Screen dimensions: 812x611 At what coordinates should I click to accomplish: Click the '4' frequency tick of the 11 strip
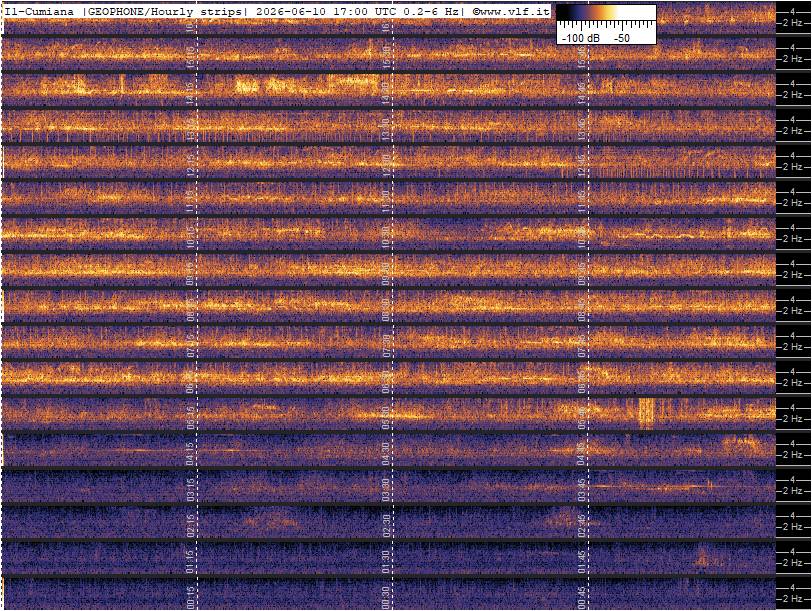click(x=792, y=192)
